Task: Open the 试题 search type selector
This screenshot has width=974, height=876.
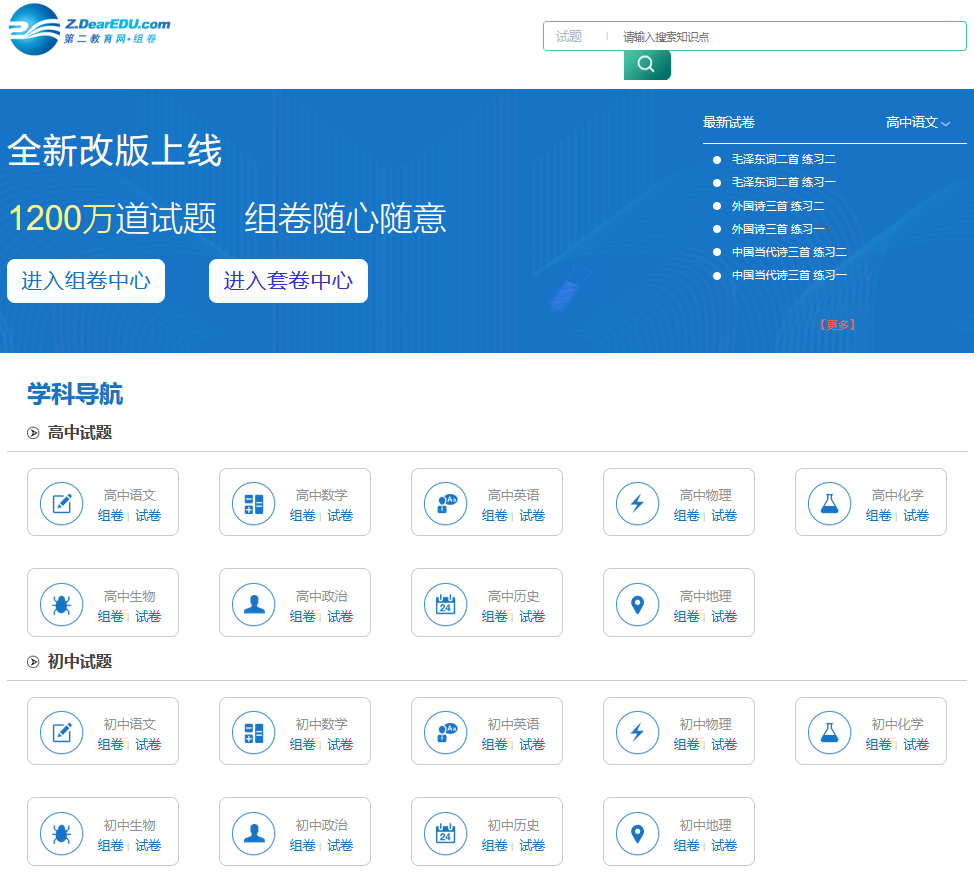Action: (x=570, y=37)
